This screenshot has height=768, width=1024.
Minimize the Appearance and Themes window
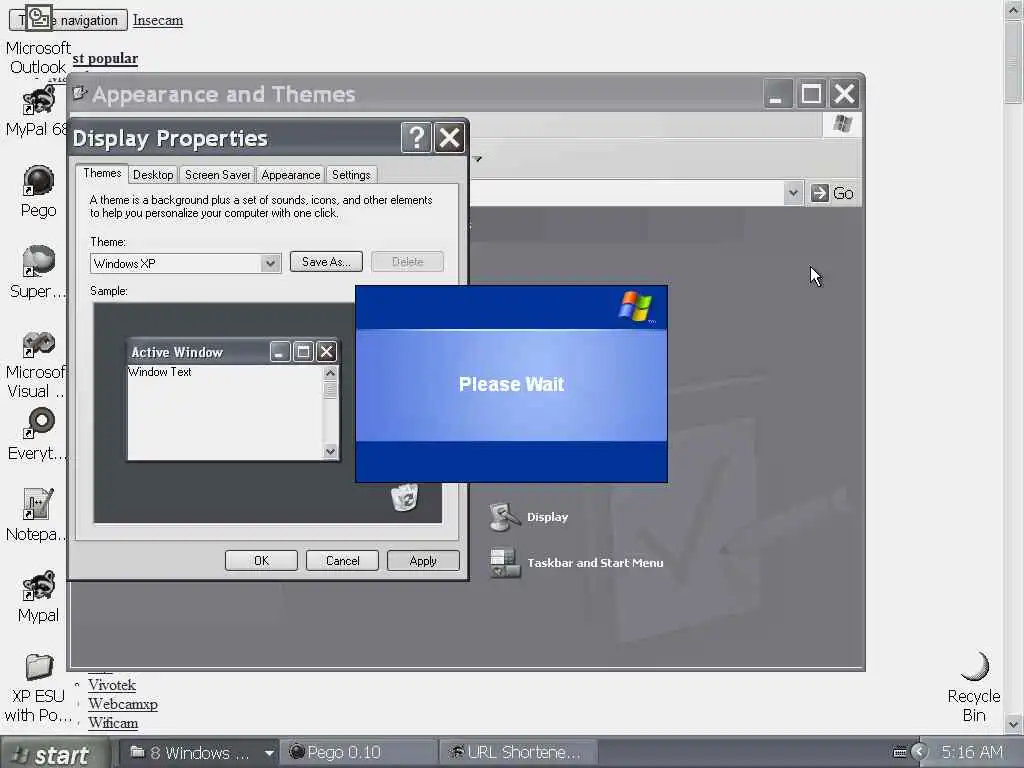[x=778, y=94]
